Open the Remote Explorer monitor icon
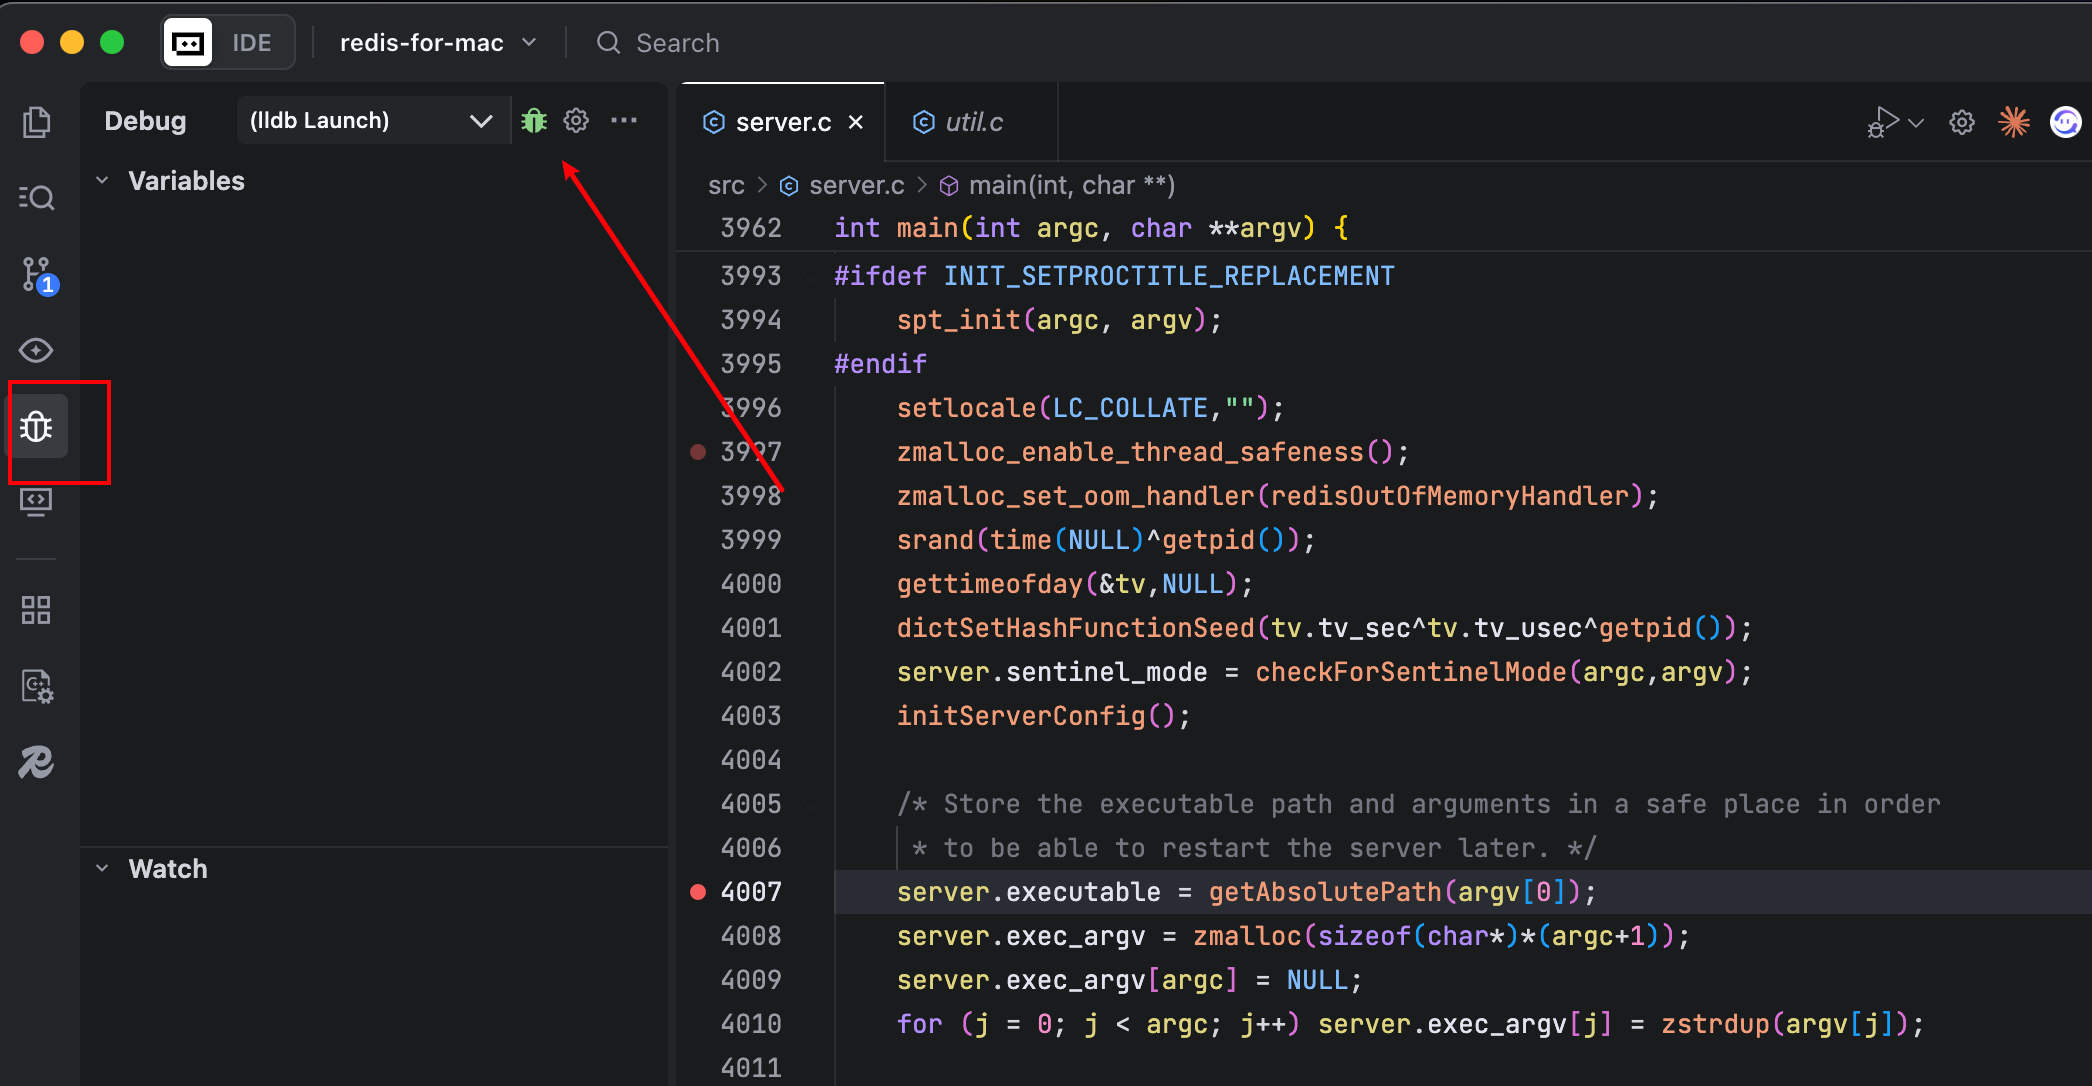The image size is (2092, 1086). tap(37, 502)
